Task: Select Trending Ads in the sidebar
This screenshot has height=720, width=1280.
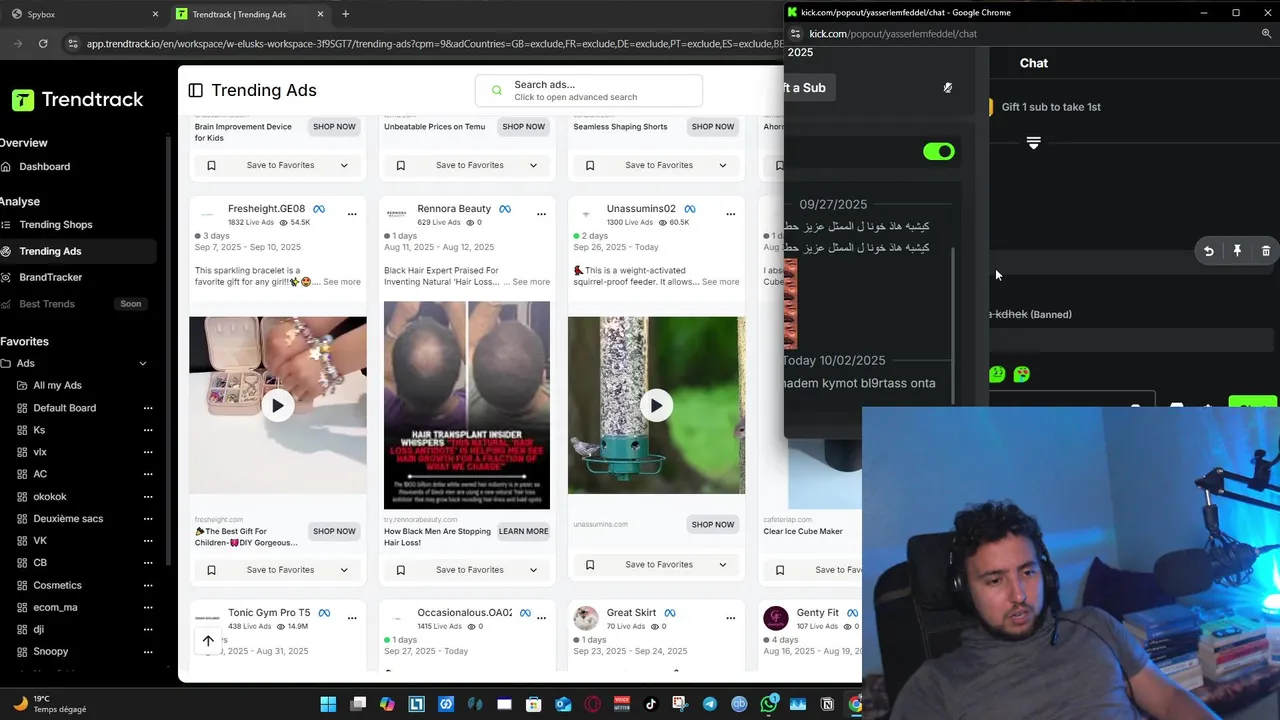Action: tap(50, 251)
